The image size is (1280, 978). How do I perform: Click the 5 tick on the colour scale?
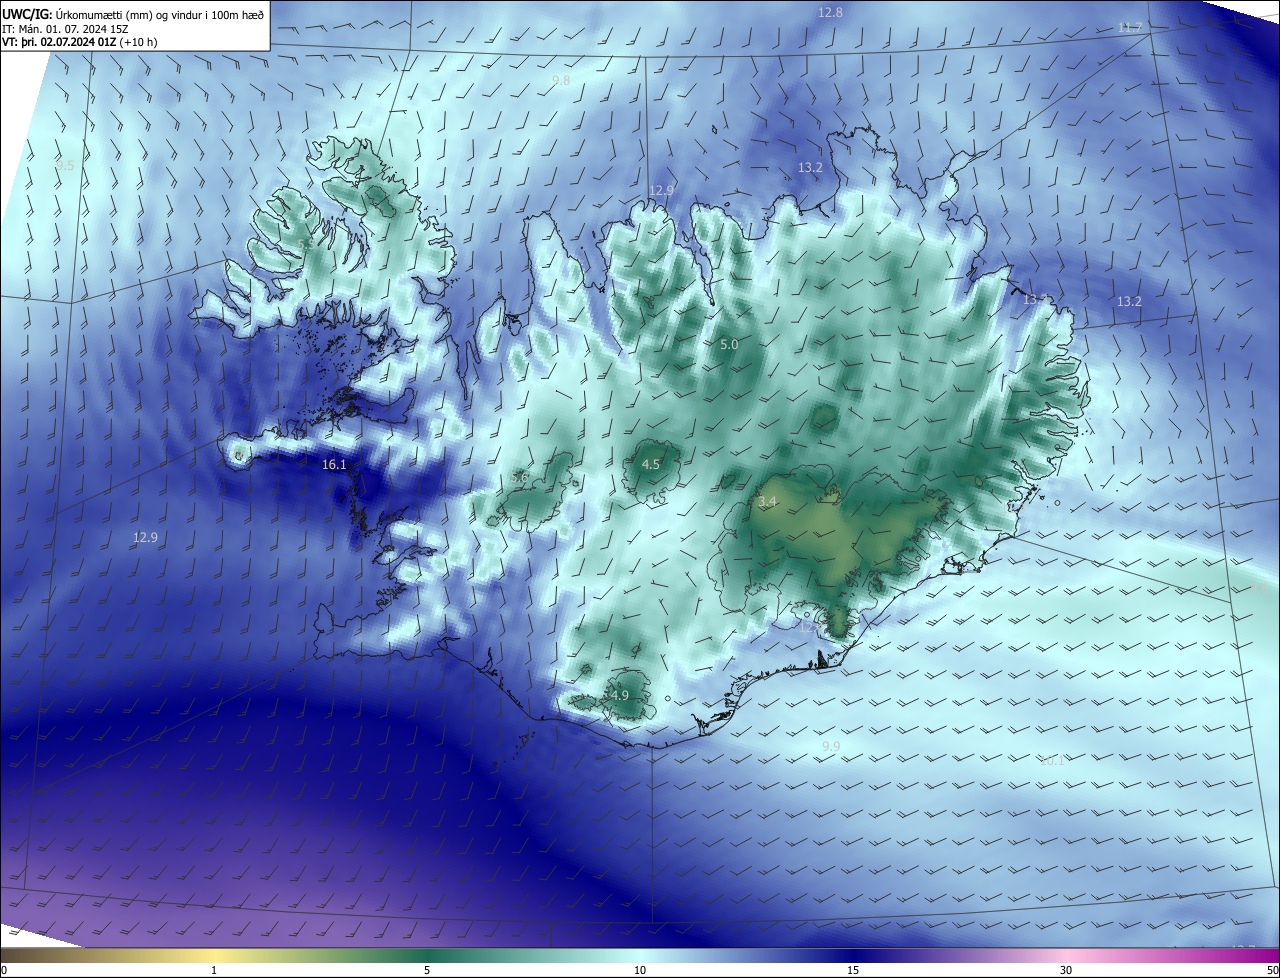(x=427, y=970)
